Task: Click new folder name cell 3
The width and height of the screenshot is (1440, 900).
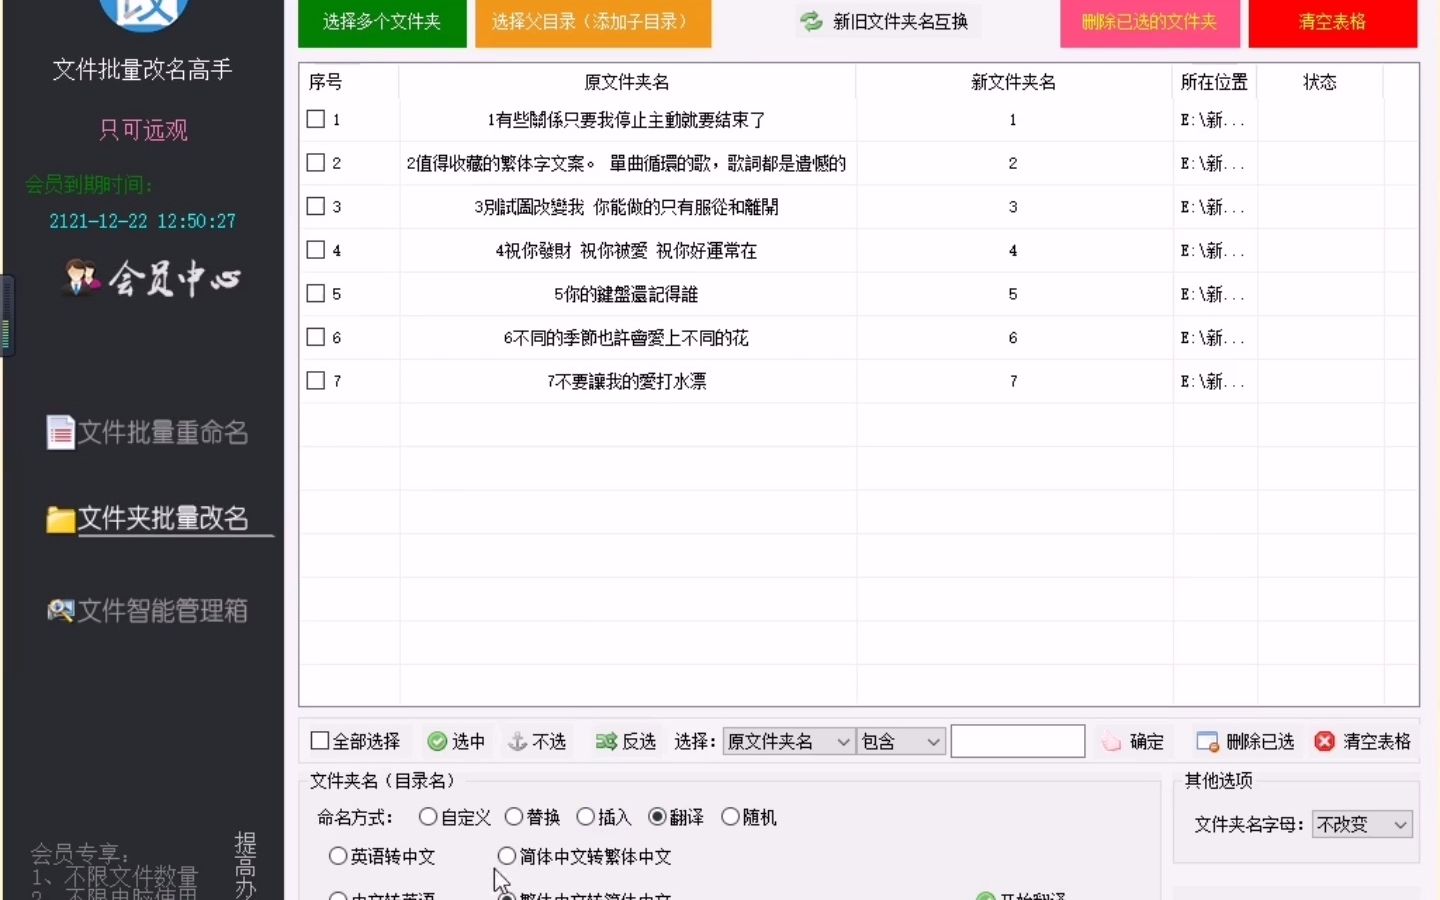Action: tap(1013, 207)
